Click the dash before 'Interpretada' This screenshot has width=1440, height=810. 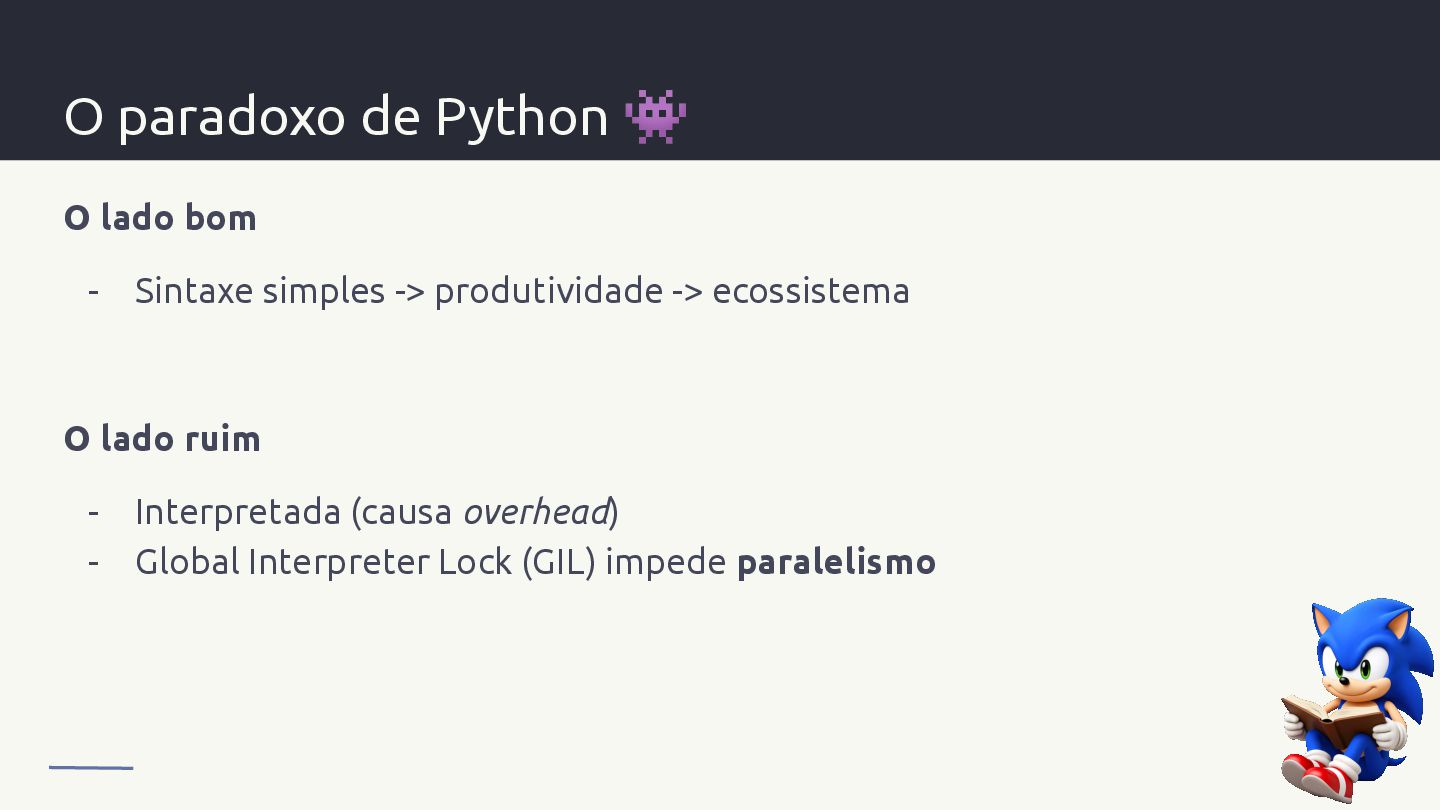[93, 512]
